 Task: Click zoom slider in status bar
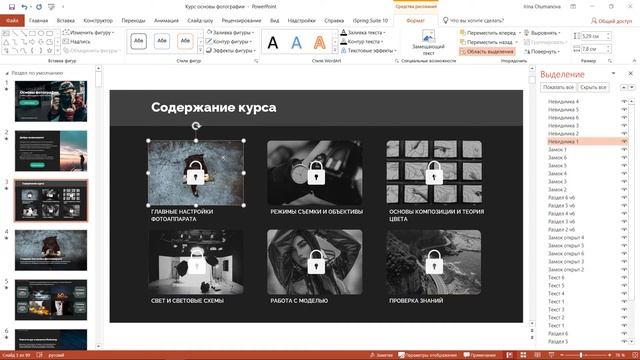coord(581,355)
